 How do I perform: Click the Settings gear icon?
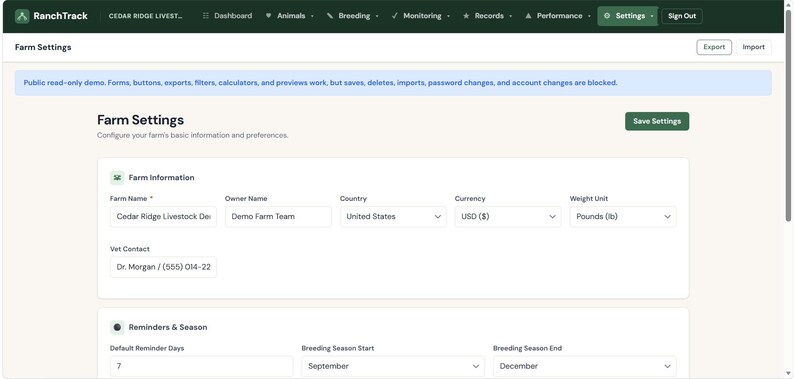point(607,16)
